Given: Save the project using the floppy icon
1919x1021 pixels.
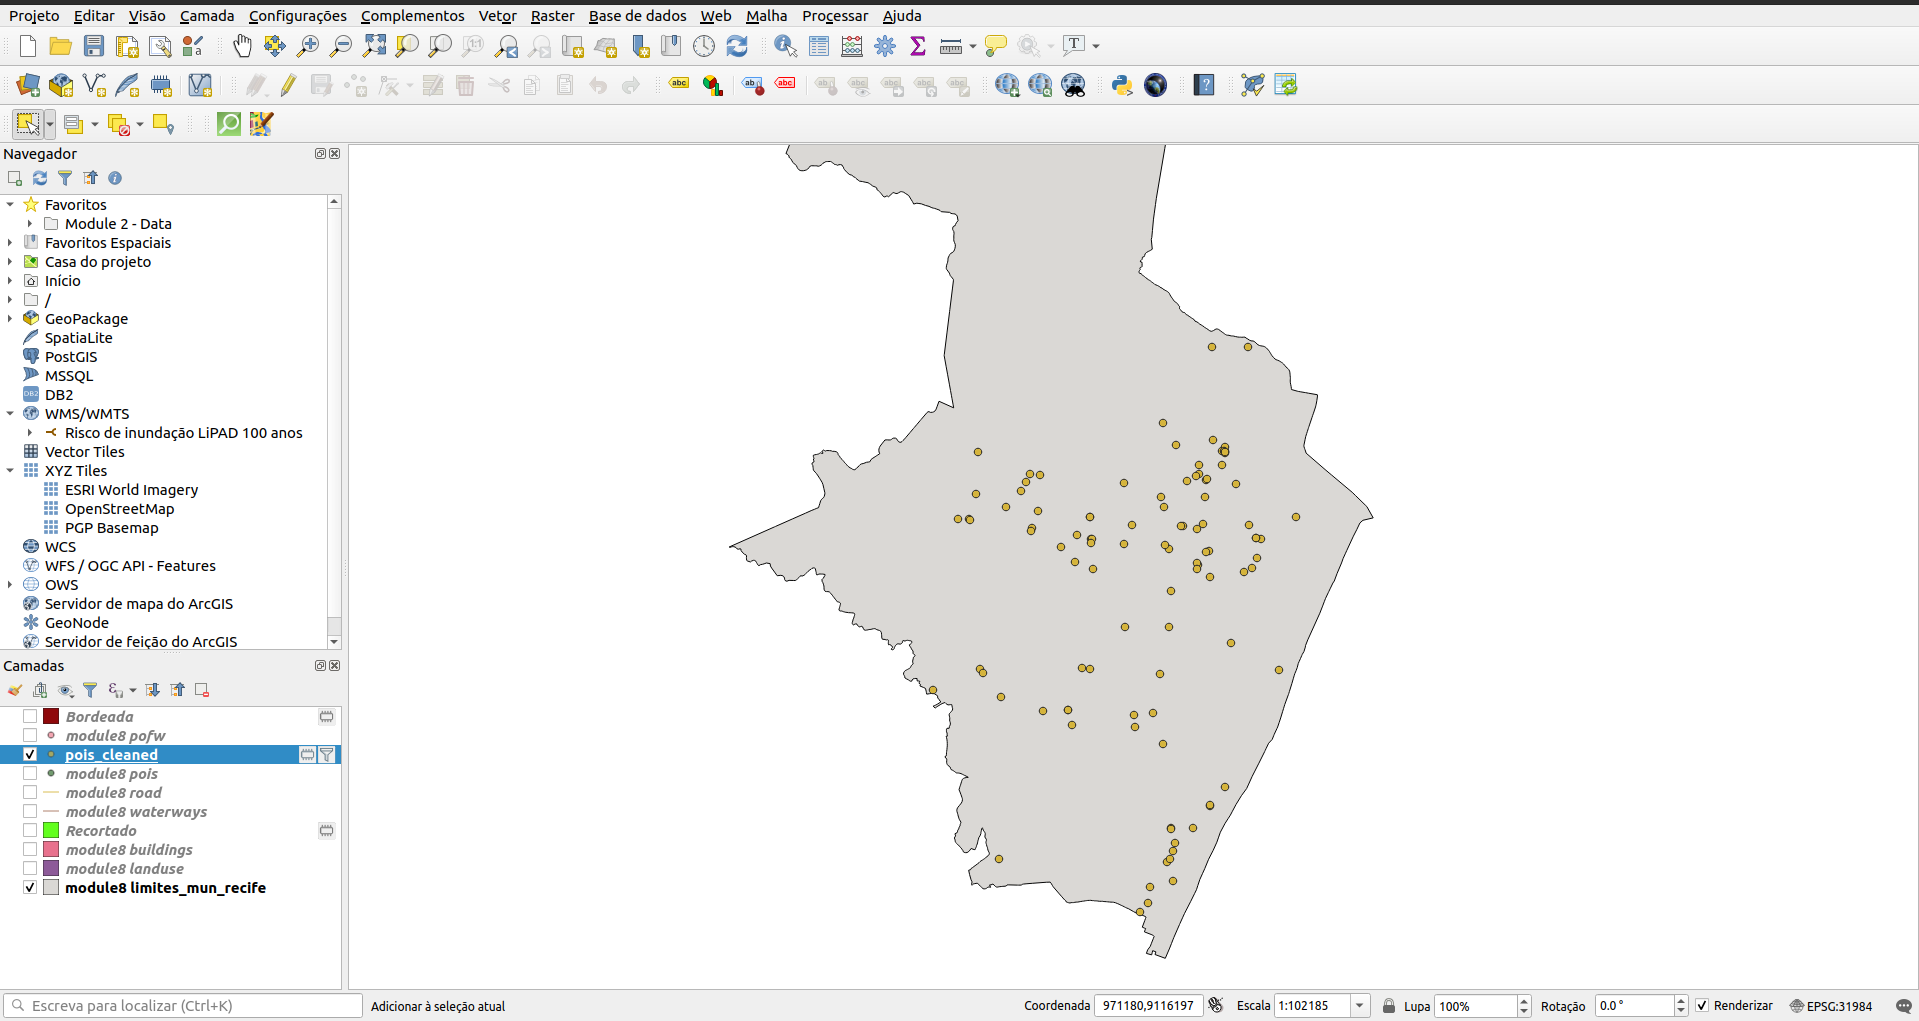Looking at the screenshot, I should pyautogui.click(x=94, y=46).
